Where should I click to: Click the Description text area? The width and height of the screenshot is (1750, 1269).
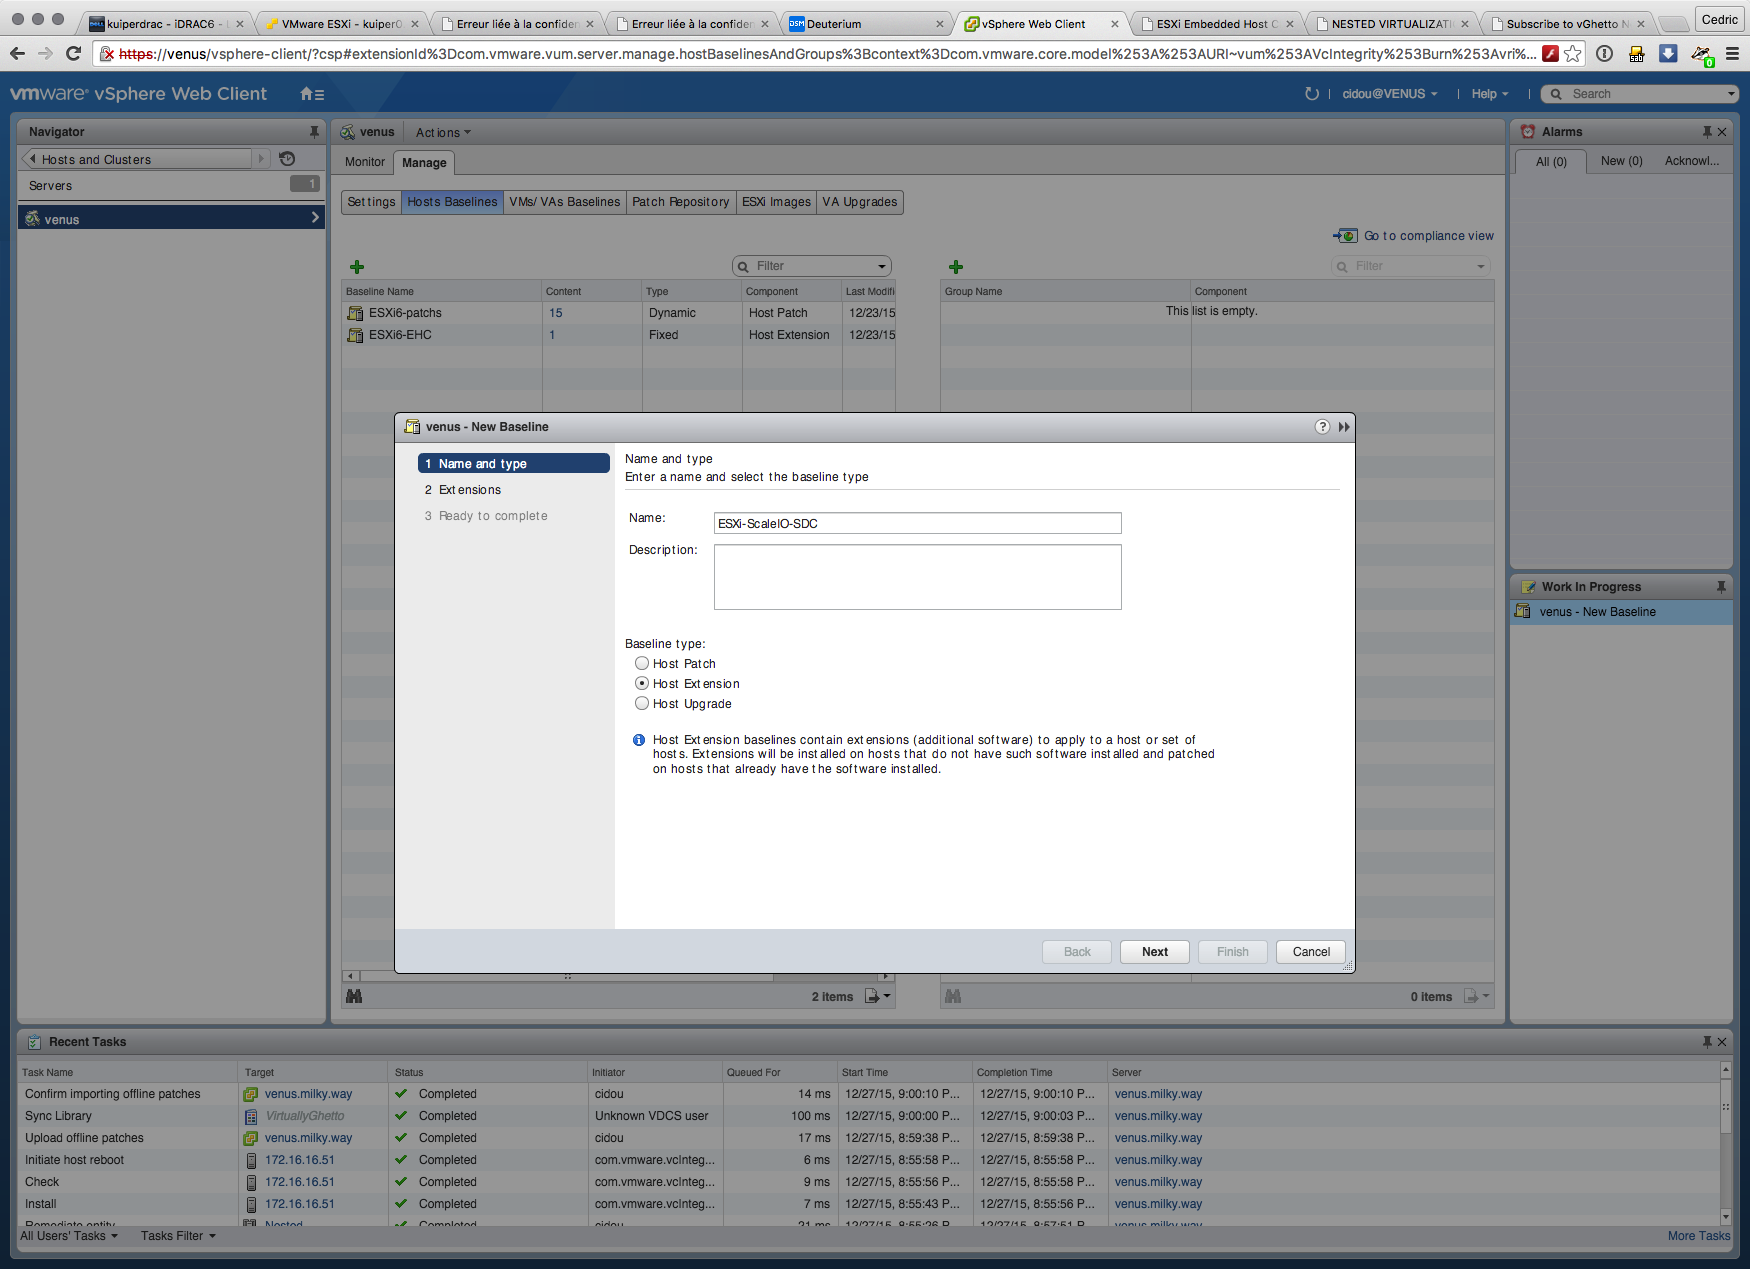point(917,577)
